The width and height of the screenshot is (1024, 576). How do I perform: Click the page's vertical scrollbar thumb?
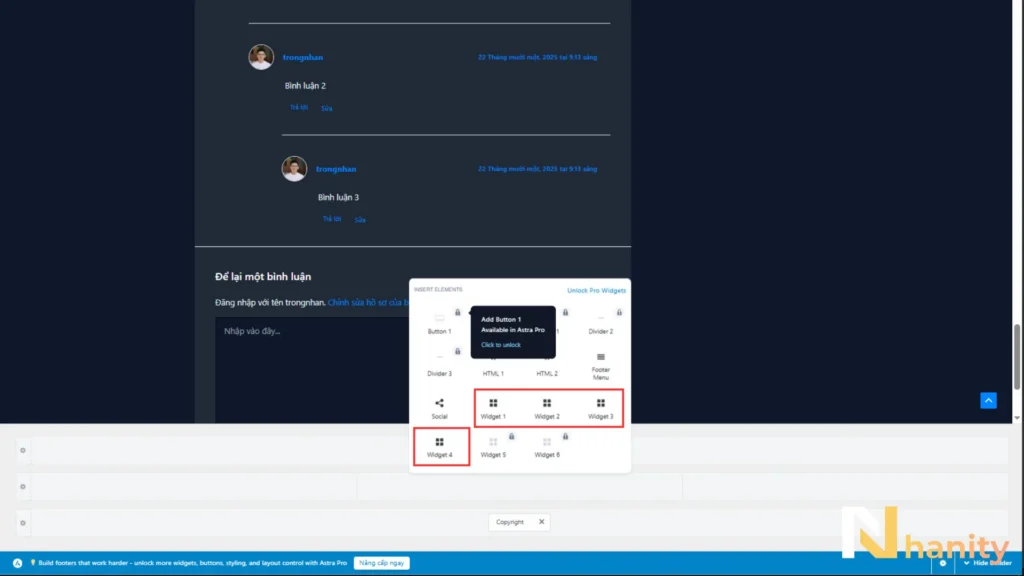1017,357
